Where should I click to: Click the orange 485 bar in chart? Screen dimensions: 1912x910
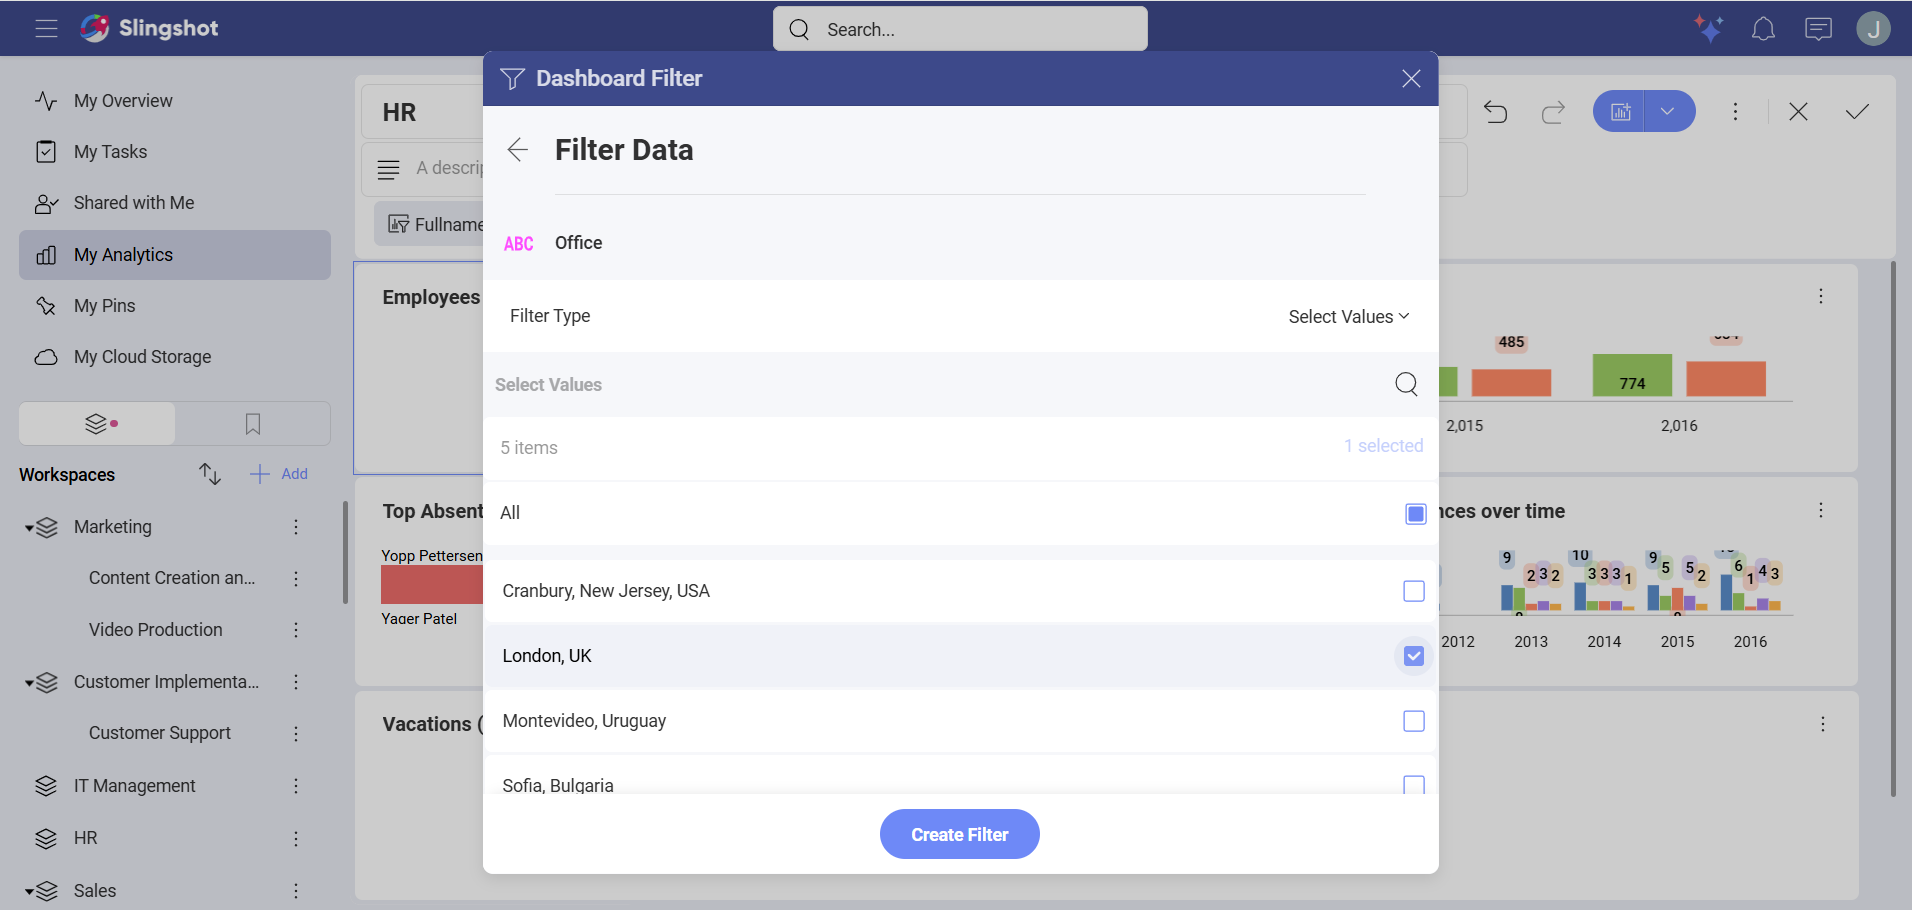[x=1511, y=383]
